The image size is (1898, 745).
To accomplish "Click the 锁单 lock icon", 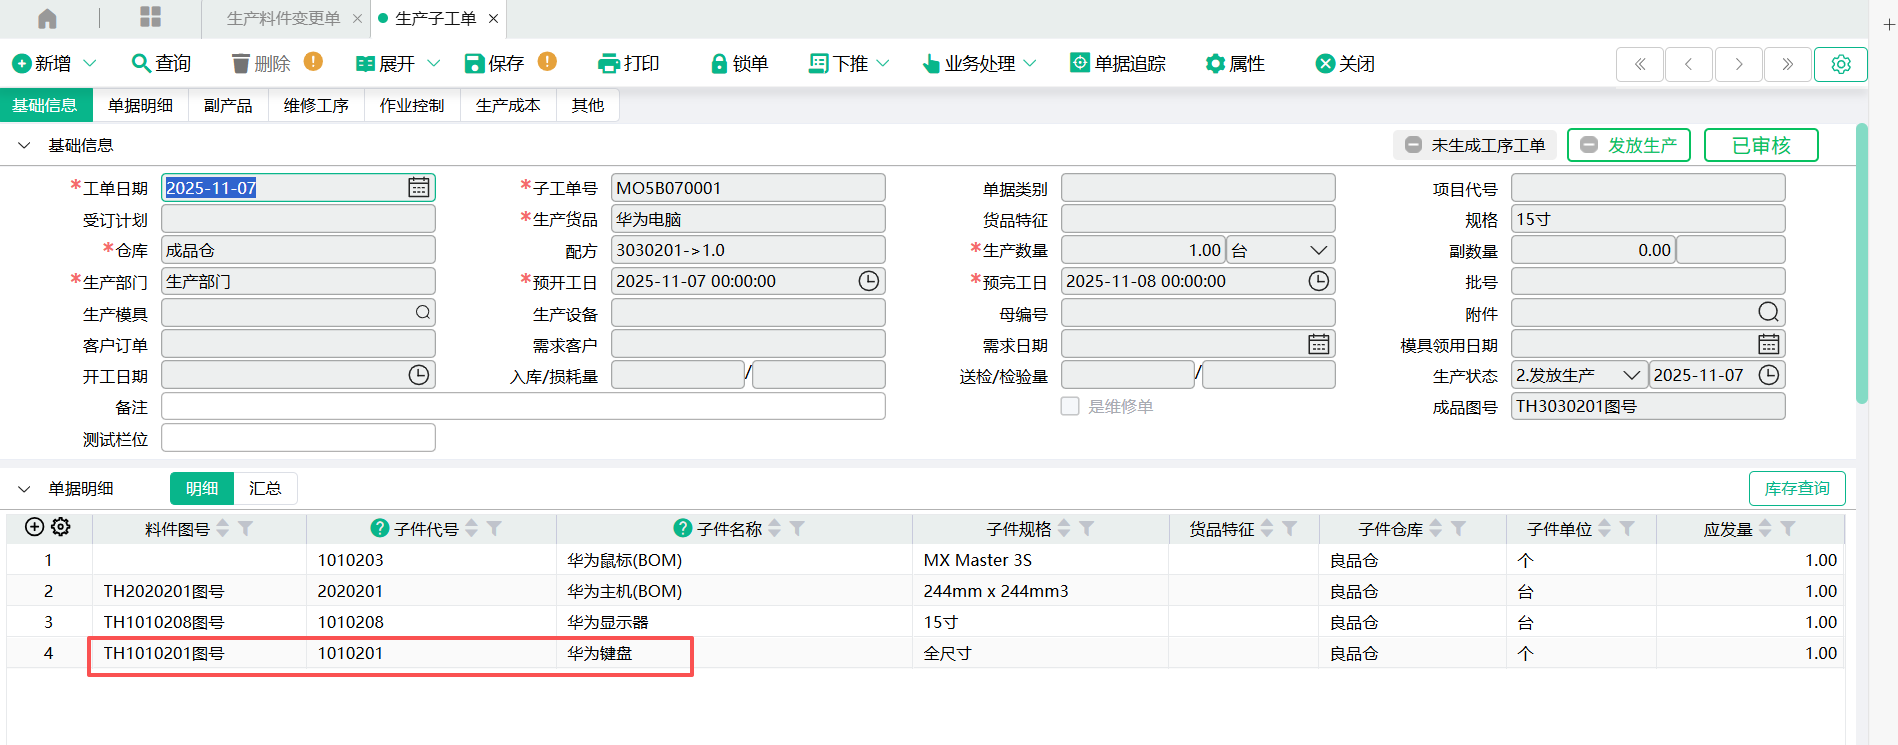I will [x=718, y=64].
